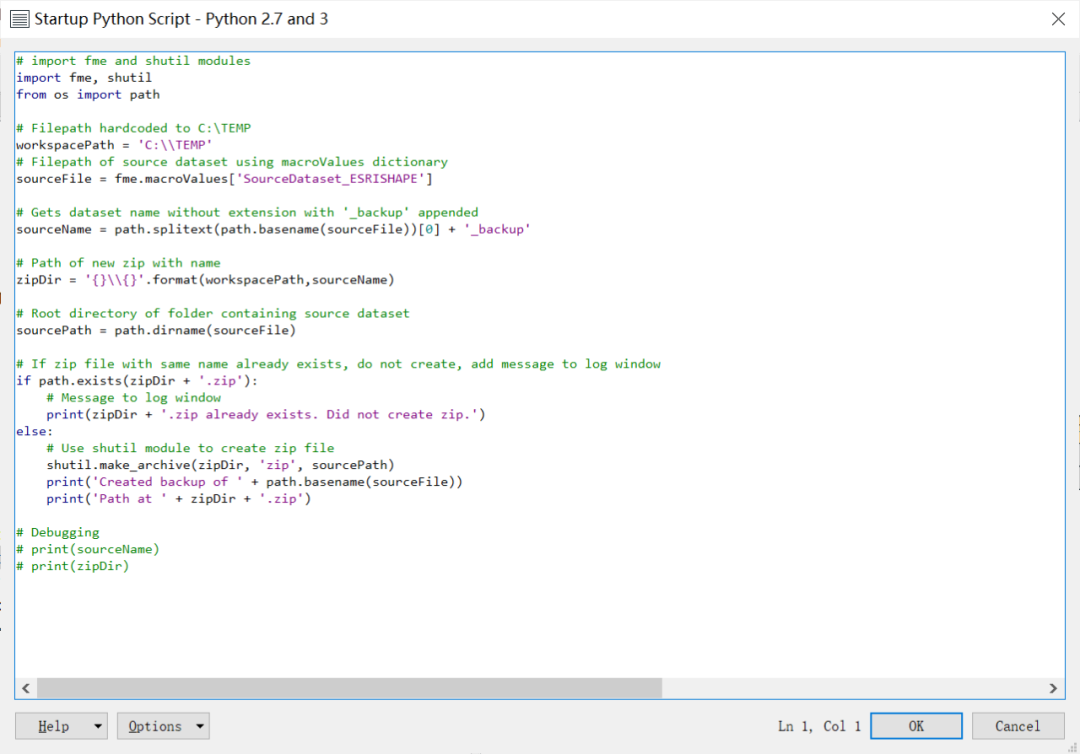1080x754 pixels.
Task: Click the 'SourceDataset_ESRISHAPE' string
Action: pyautogui.click(x=331, y=178)
